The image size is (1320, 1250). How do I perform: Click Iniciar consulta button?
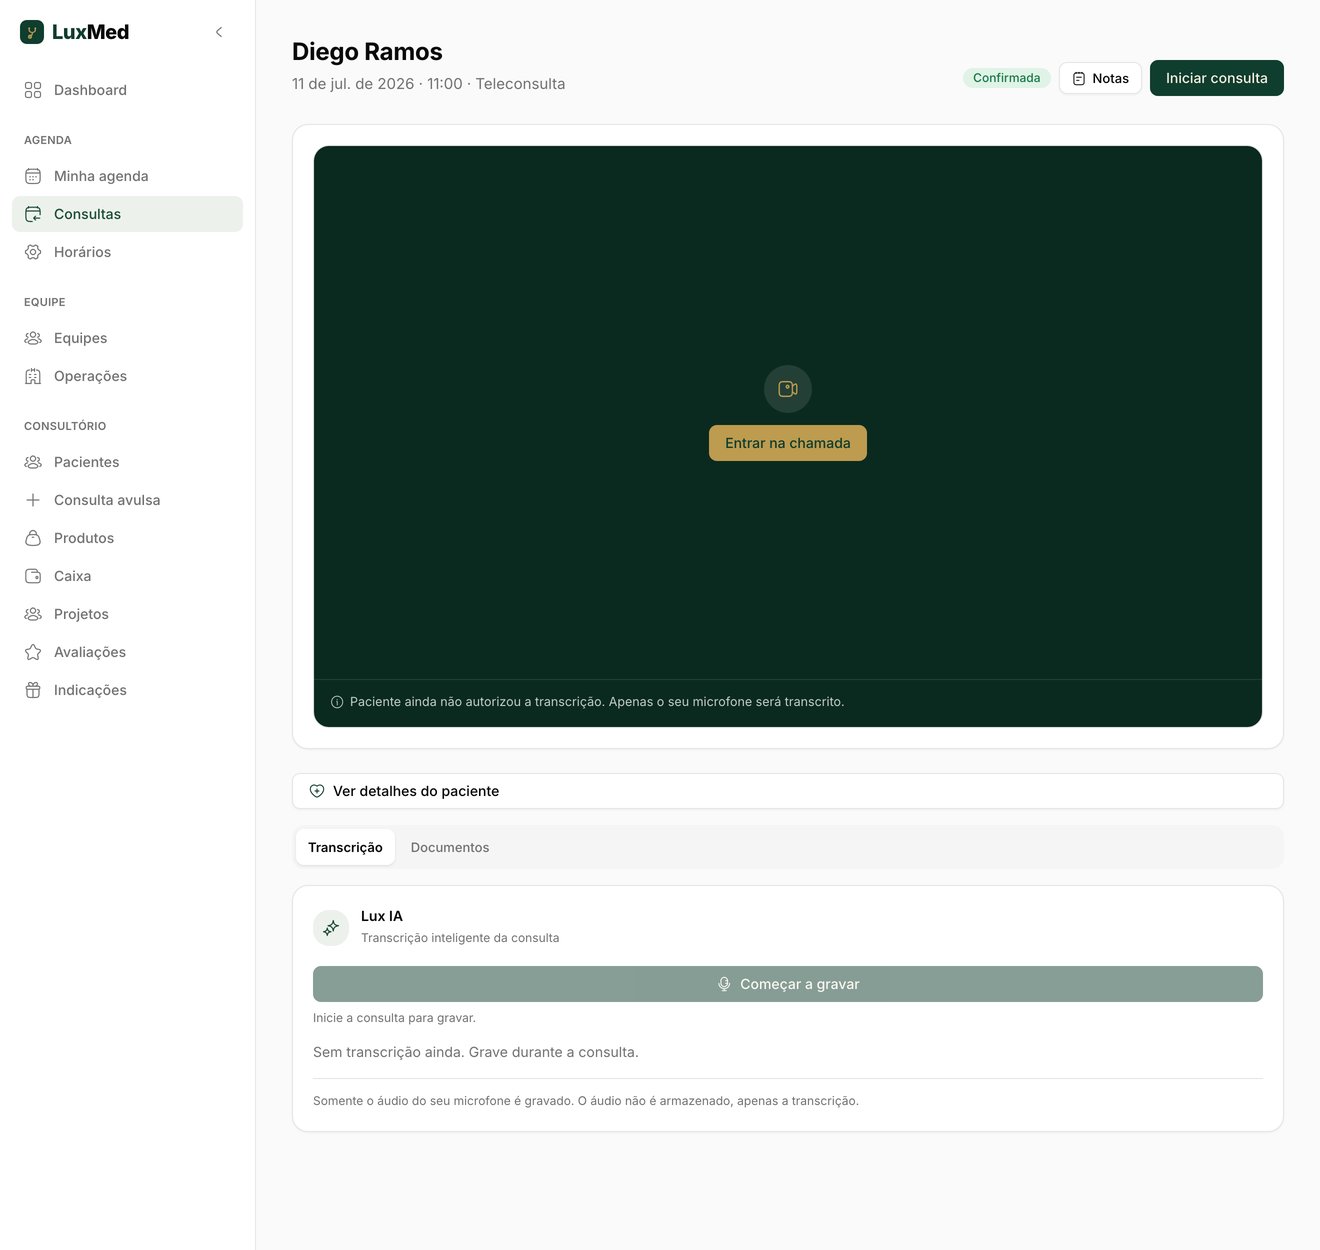point(1217,78)
